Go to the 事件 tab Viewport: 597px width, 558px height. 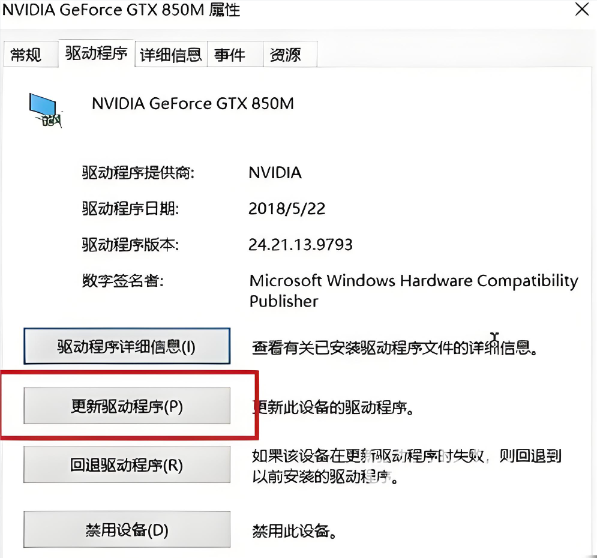pos(230,55)
